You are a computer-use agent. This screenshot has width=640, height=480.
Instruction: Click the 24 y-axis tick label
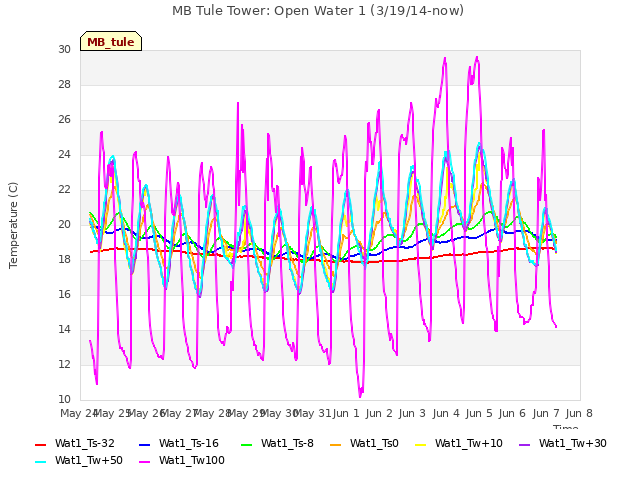[64, 155]
